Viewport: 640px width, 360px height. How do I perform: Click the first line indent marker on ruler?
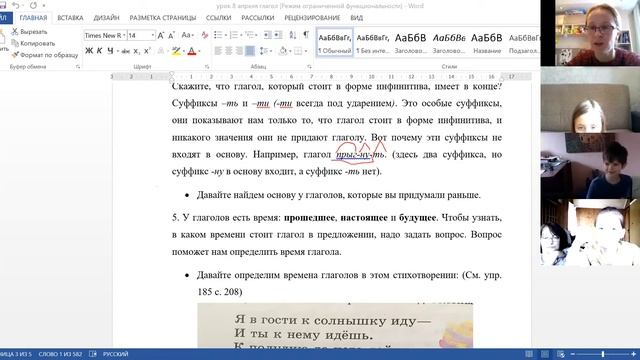(172, 73)
